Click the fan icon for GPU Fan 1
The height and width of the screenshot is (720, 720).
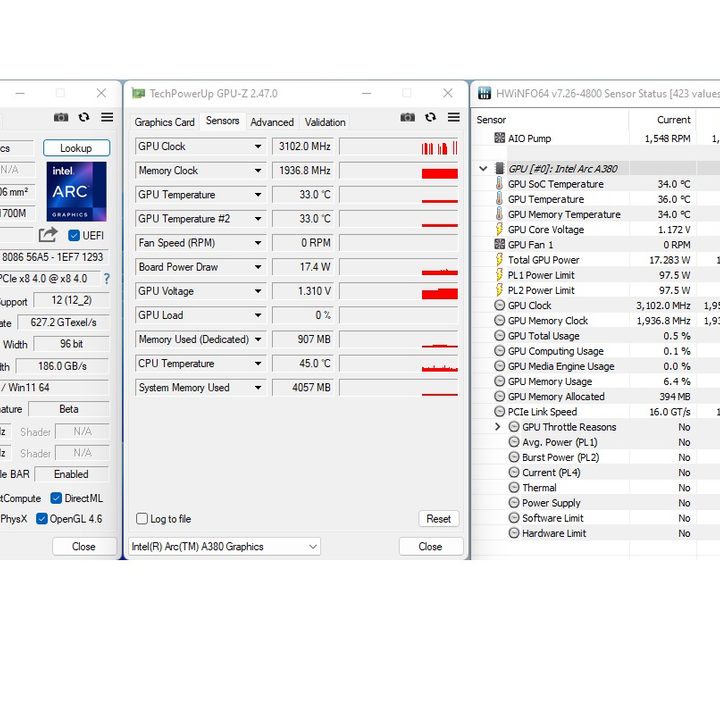click(x=499, y=244)
